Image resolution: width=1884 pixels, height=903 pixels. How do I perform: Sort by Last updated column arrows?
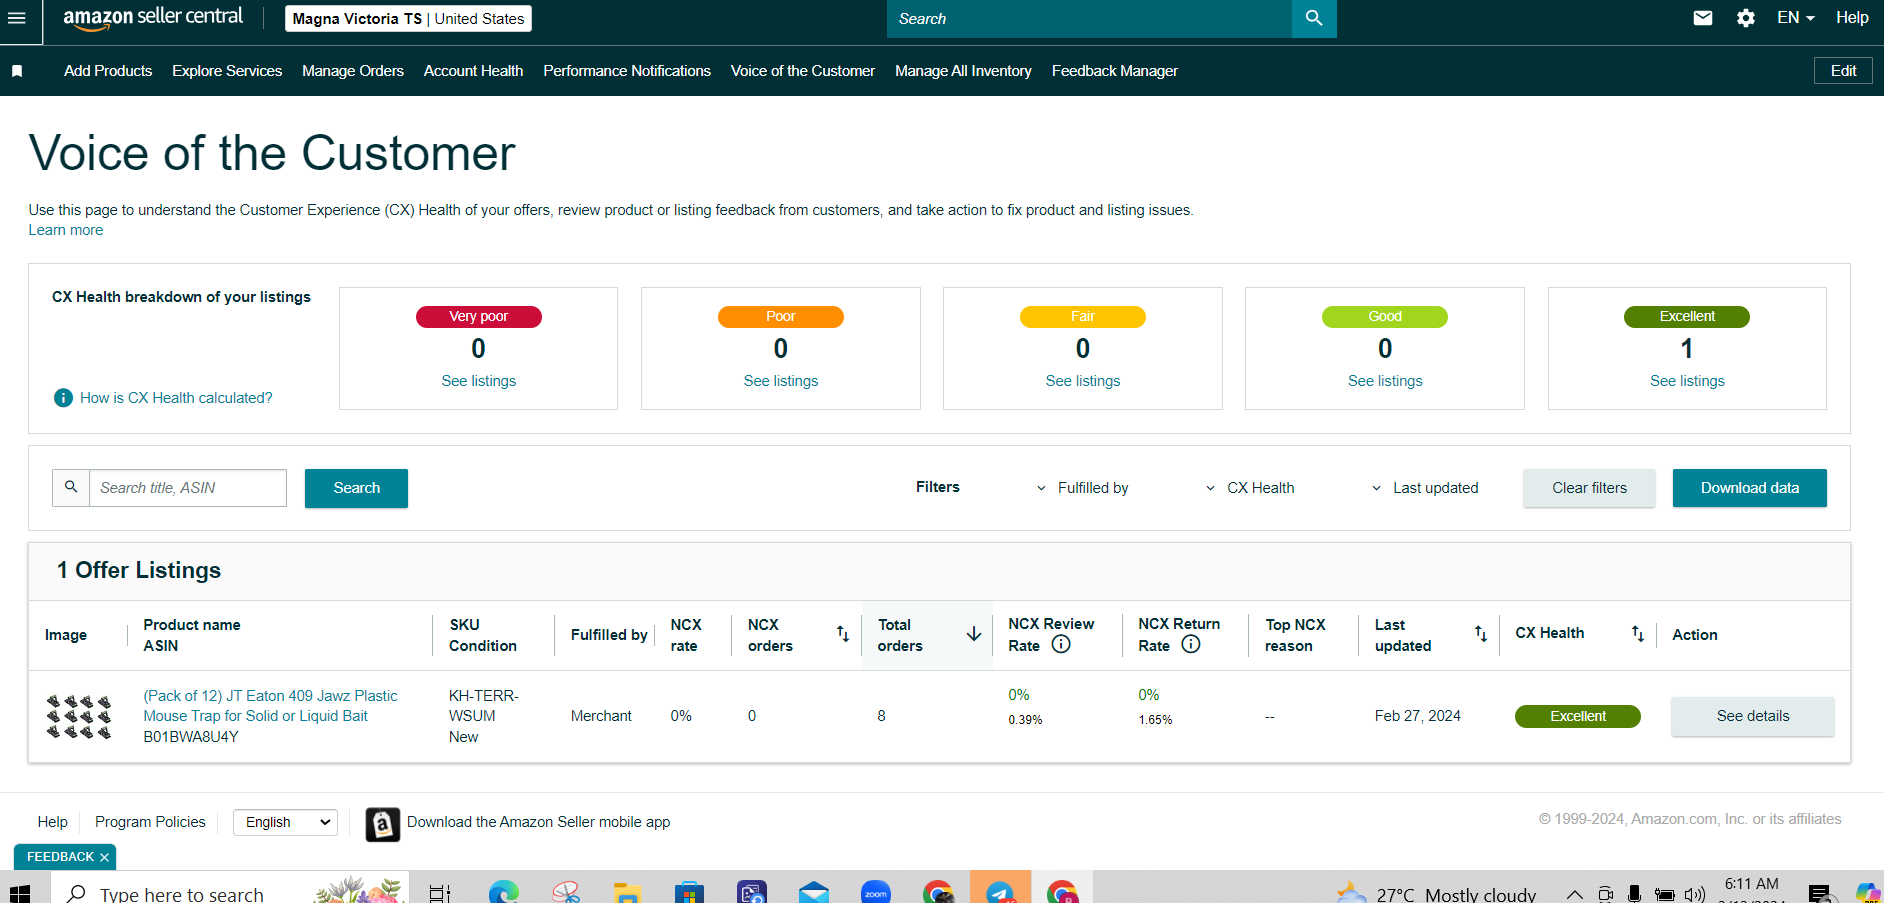1481,634
